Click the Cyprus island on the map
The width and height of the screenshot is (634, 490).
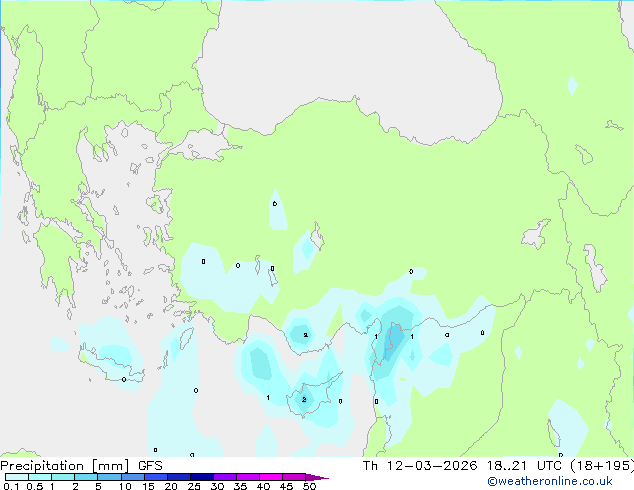(x=311, y=396)
